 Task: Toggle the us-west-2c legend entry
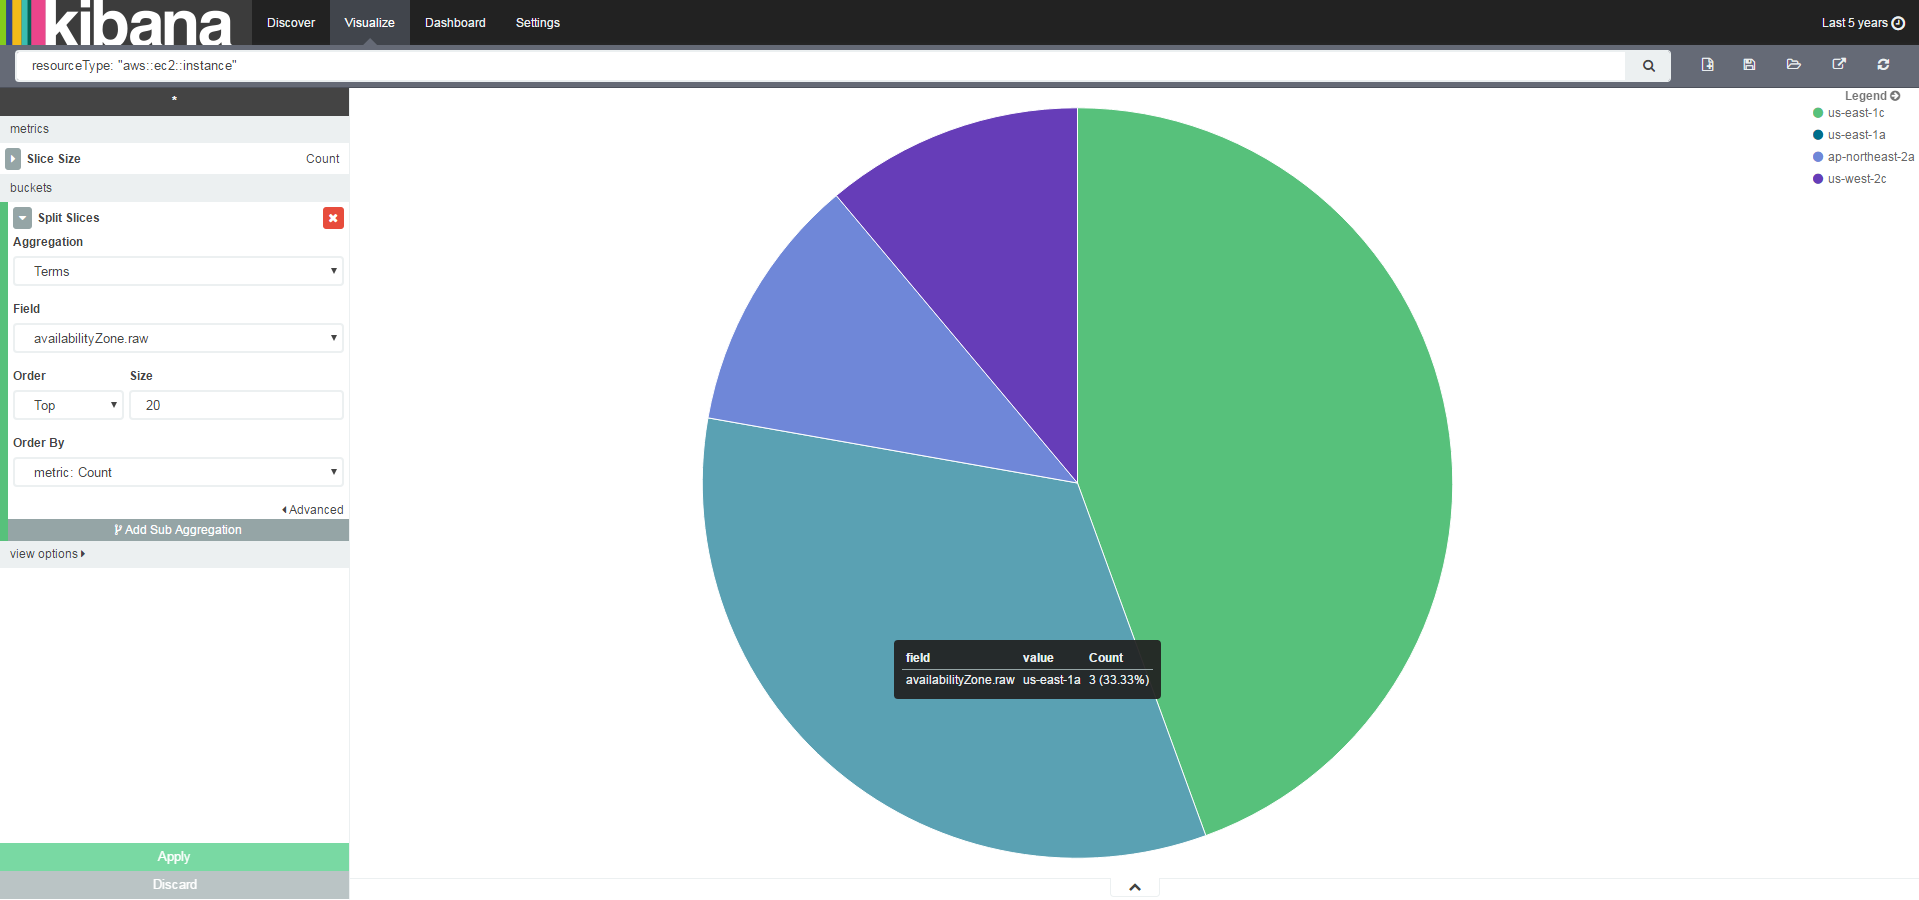1857,179
